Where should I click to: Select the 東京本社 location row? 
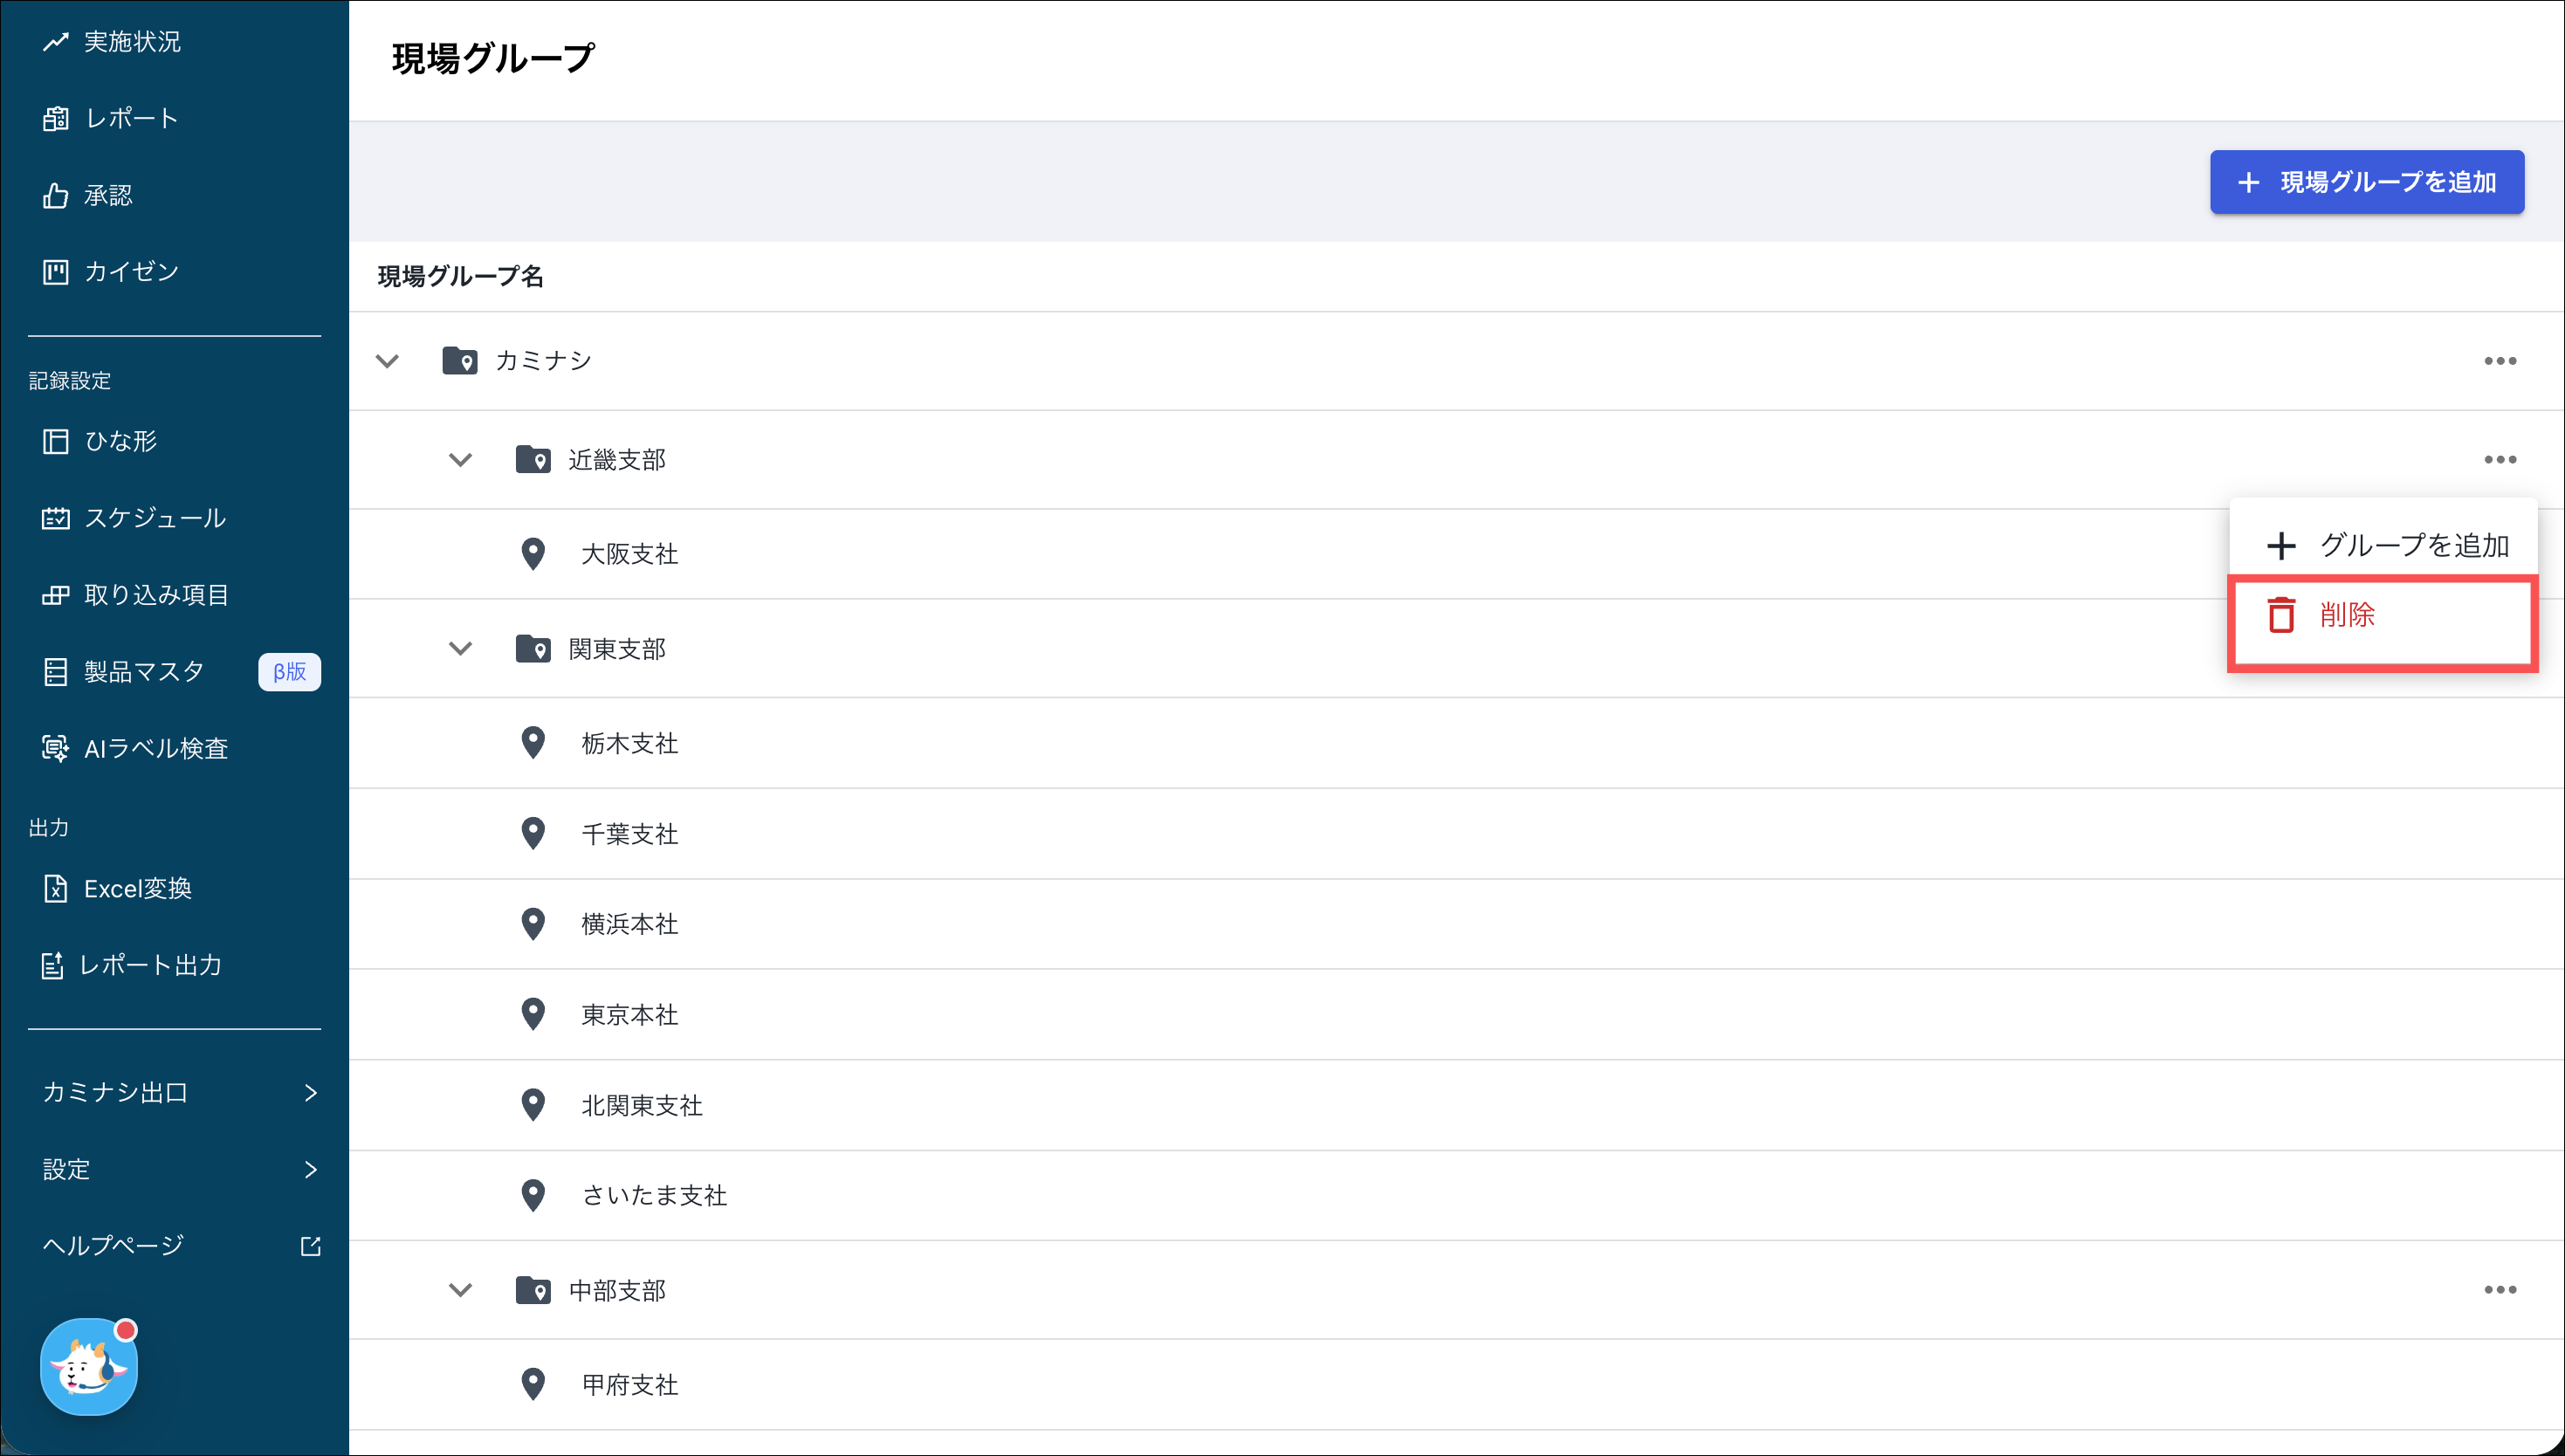point(630,1014)
